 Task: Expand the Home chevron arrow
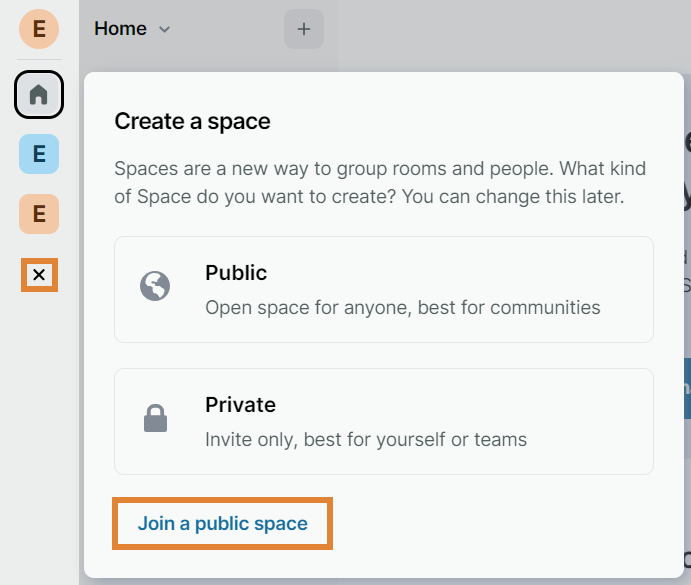coord(165,30)
